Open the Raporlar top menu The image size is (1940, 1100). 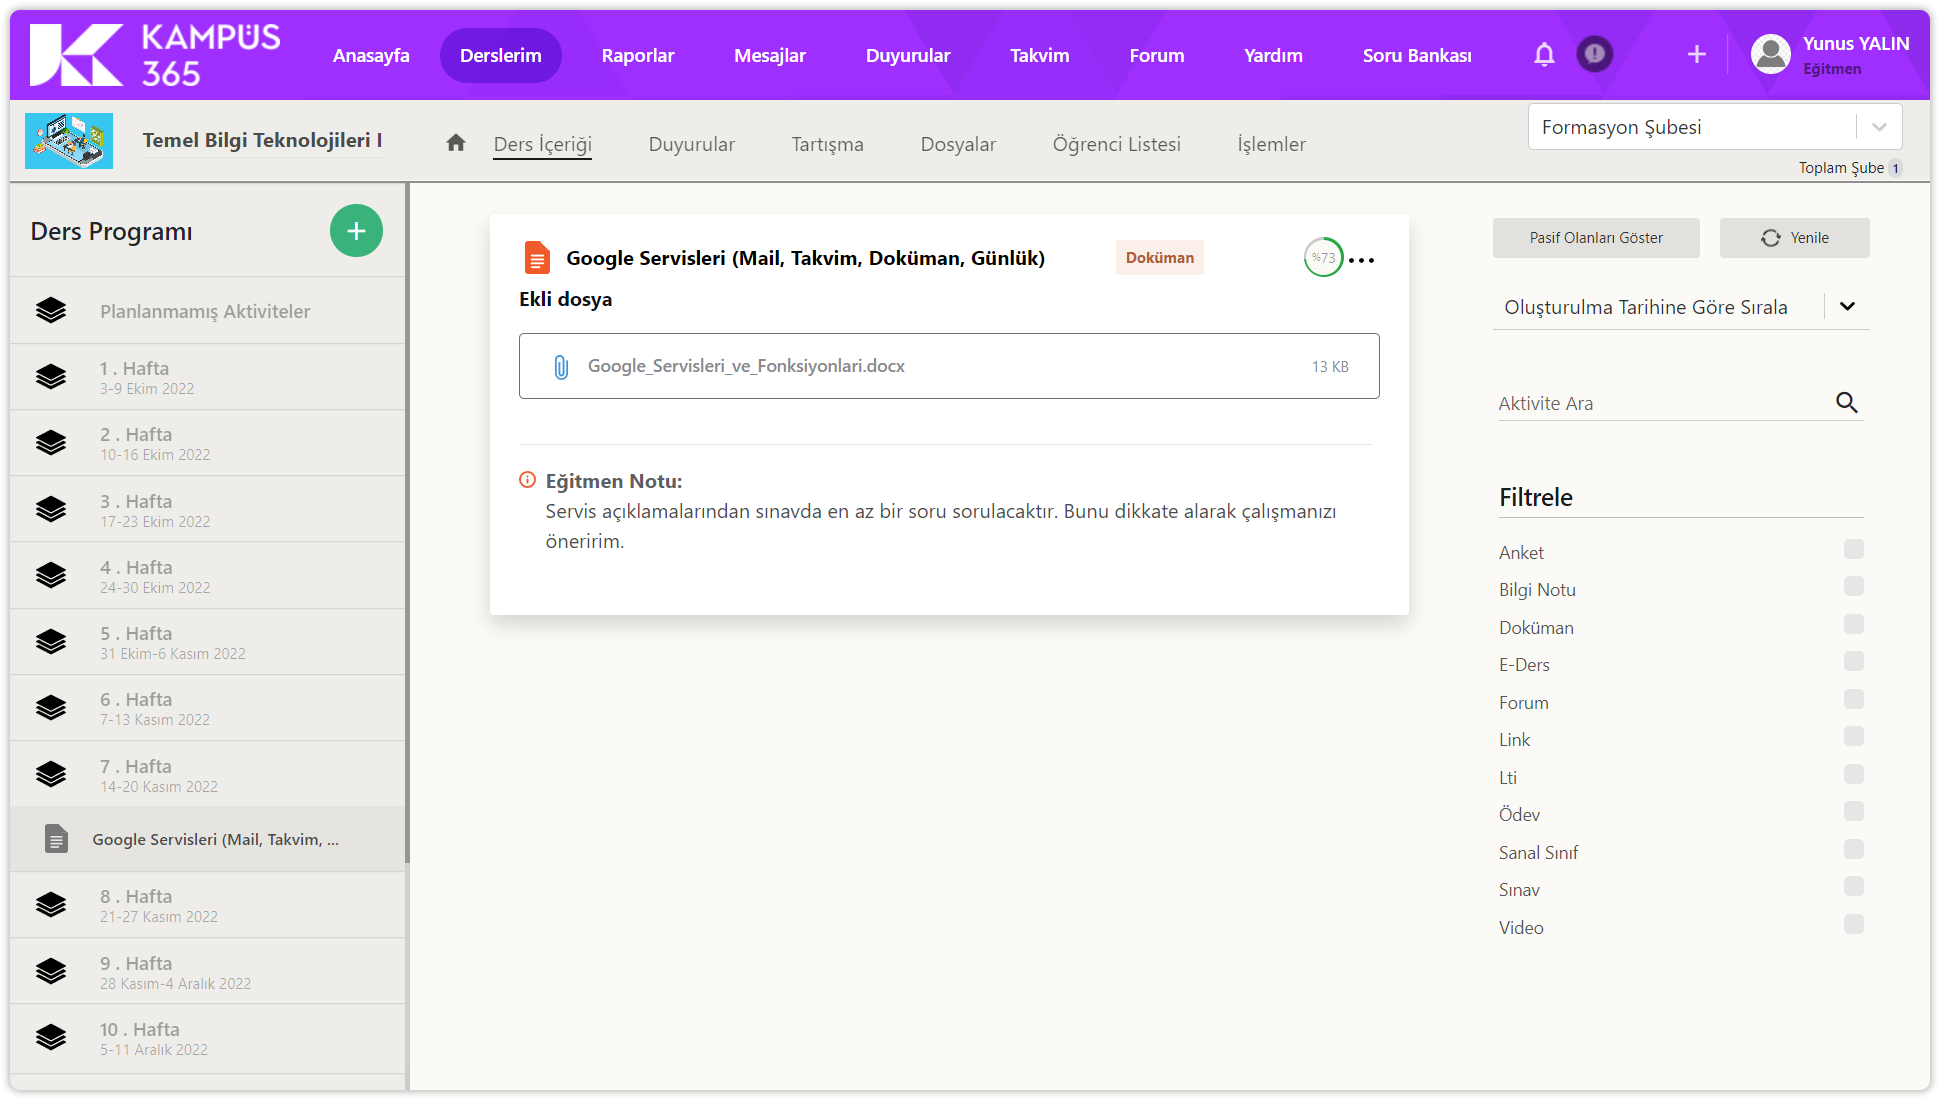pyautogui.click(x=637, y=55)
